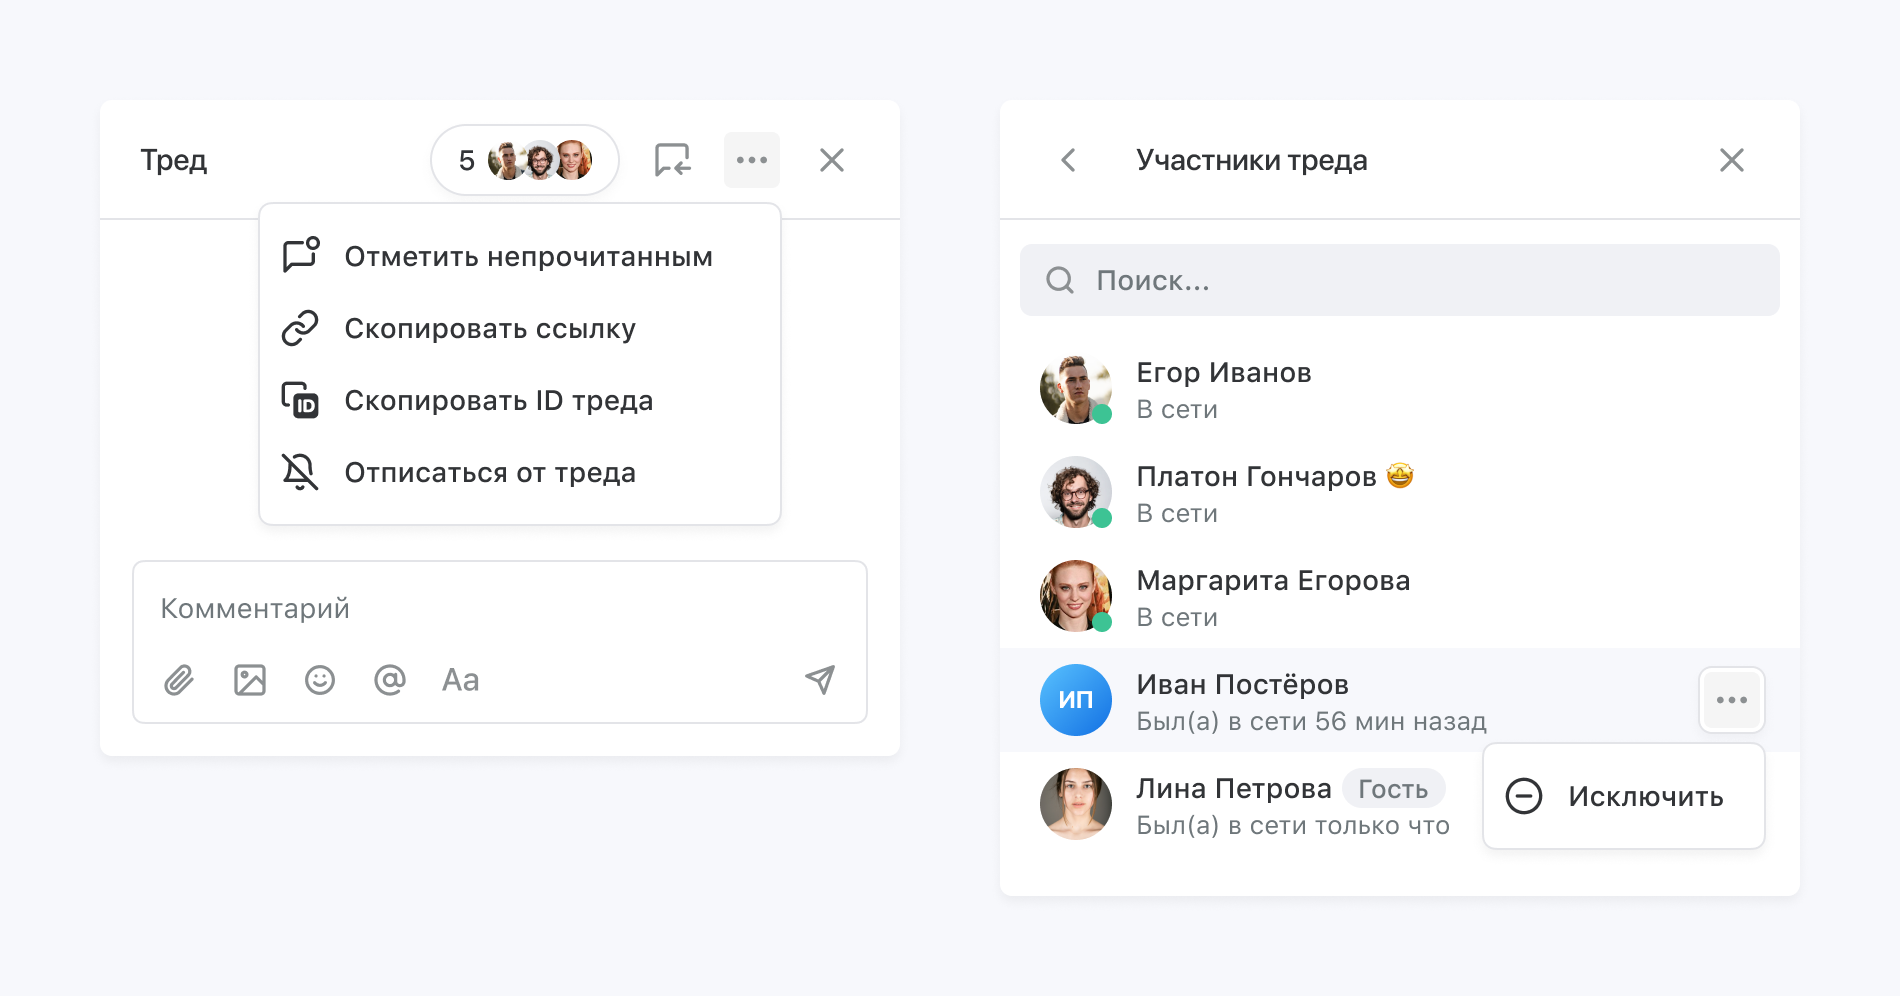Image resolution: width=1900 pixels, height=996 pixels.
Task: Click the 'Гость' badge next to Лина Петрова
Action: (x=1393, y=788)
